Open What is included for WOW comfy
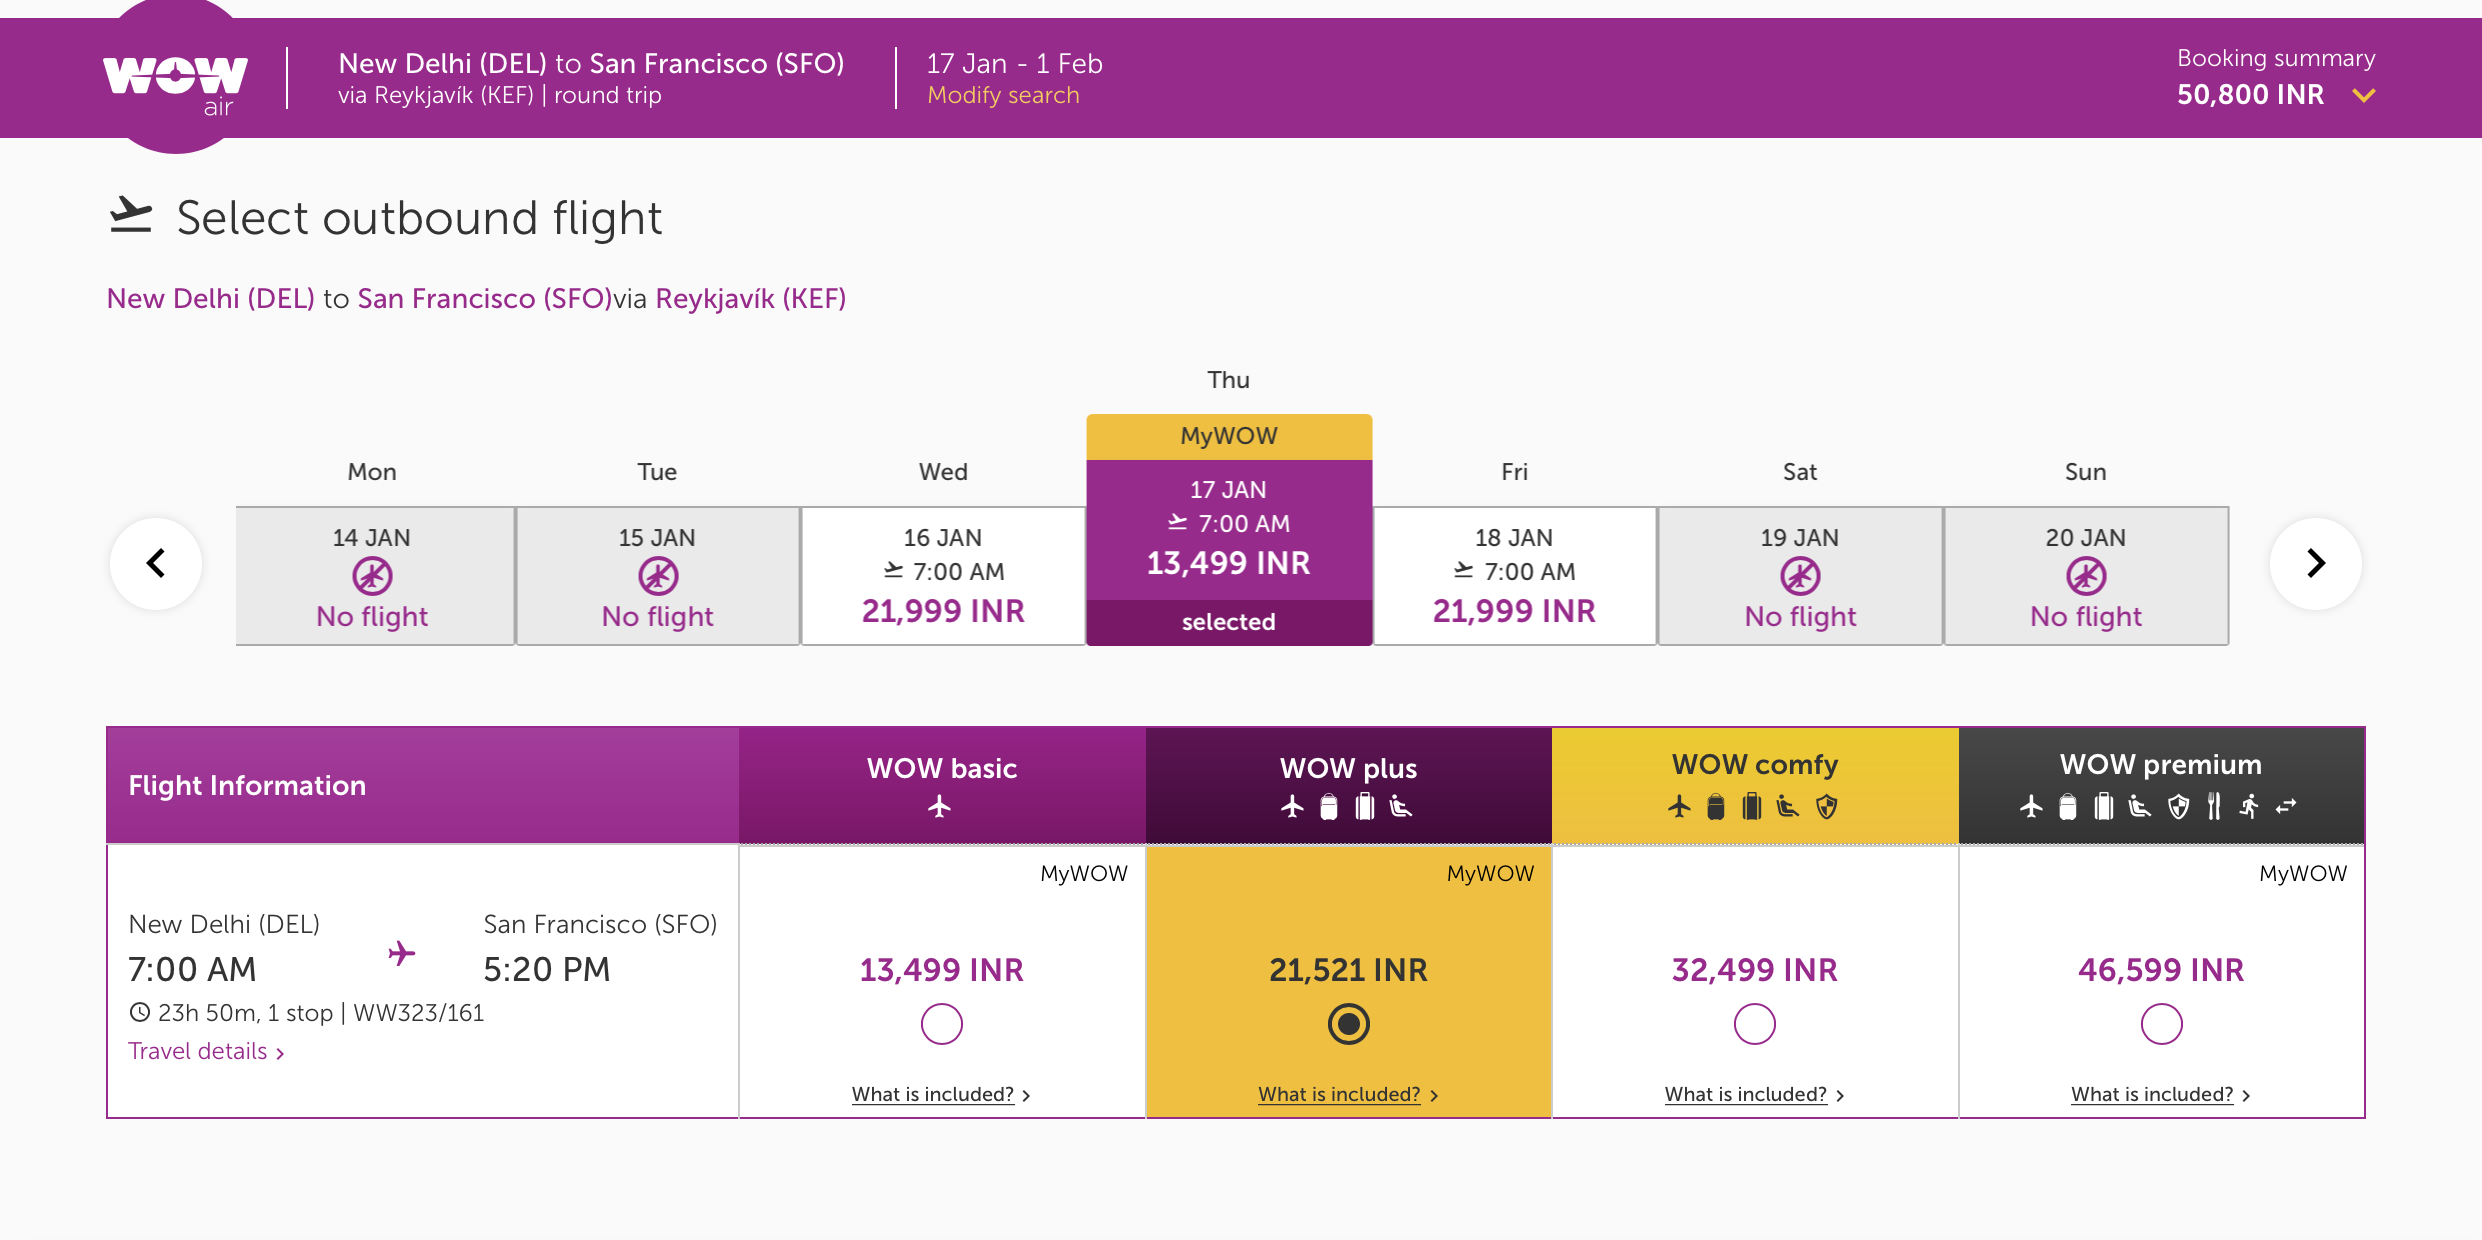The height and width of the screenshot is (1240, 2482). tap(1754, 1094)
